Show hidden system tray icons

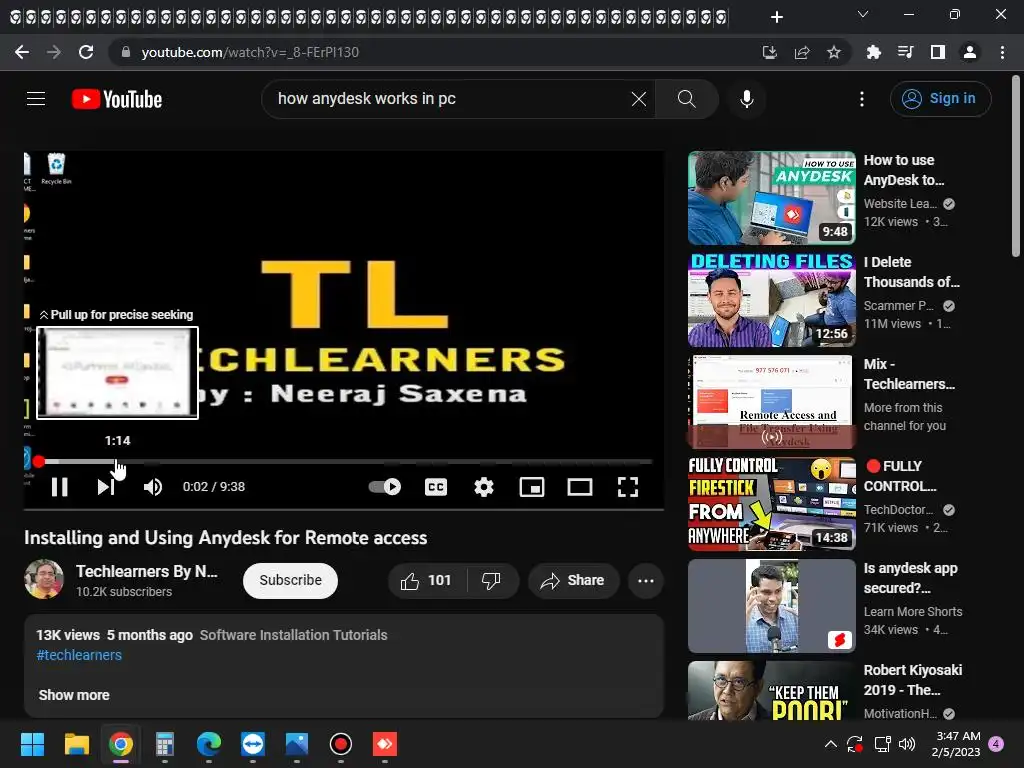830,744
